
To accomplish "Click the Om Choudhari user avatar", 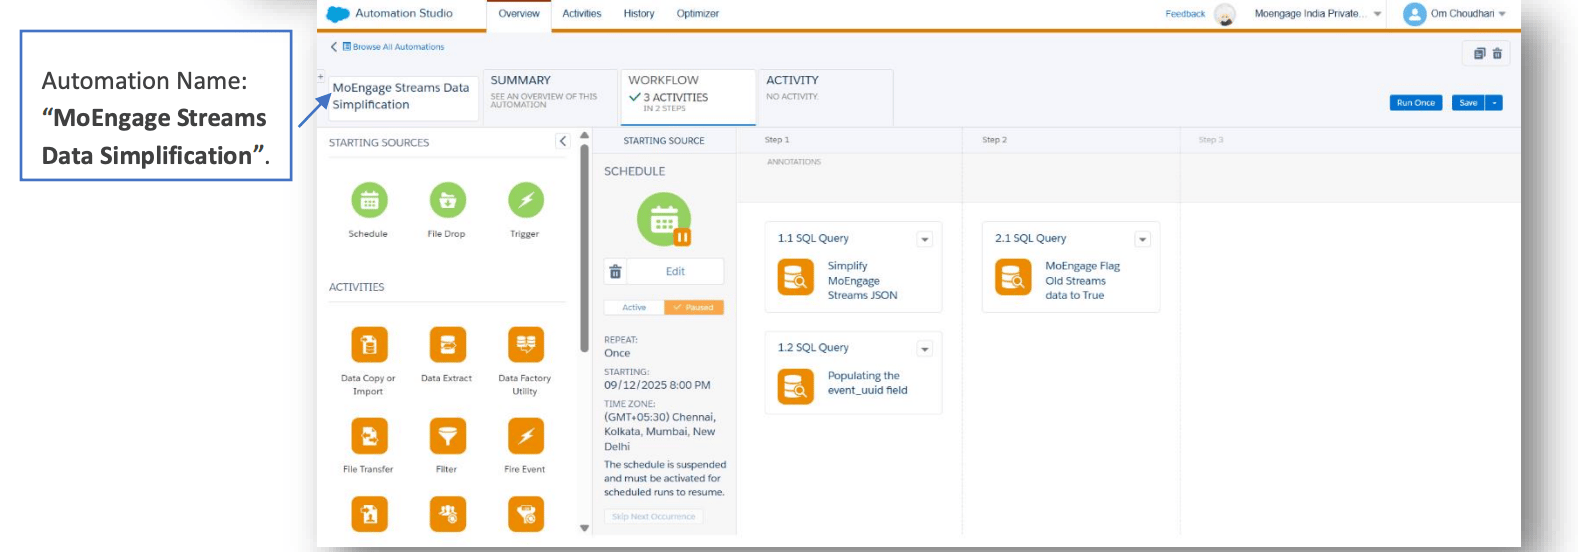I will coord(1414,14).
